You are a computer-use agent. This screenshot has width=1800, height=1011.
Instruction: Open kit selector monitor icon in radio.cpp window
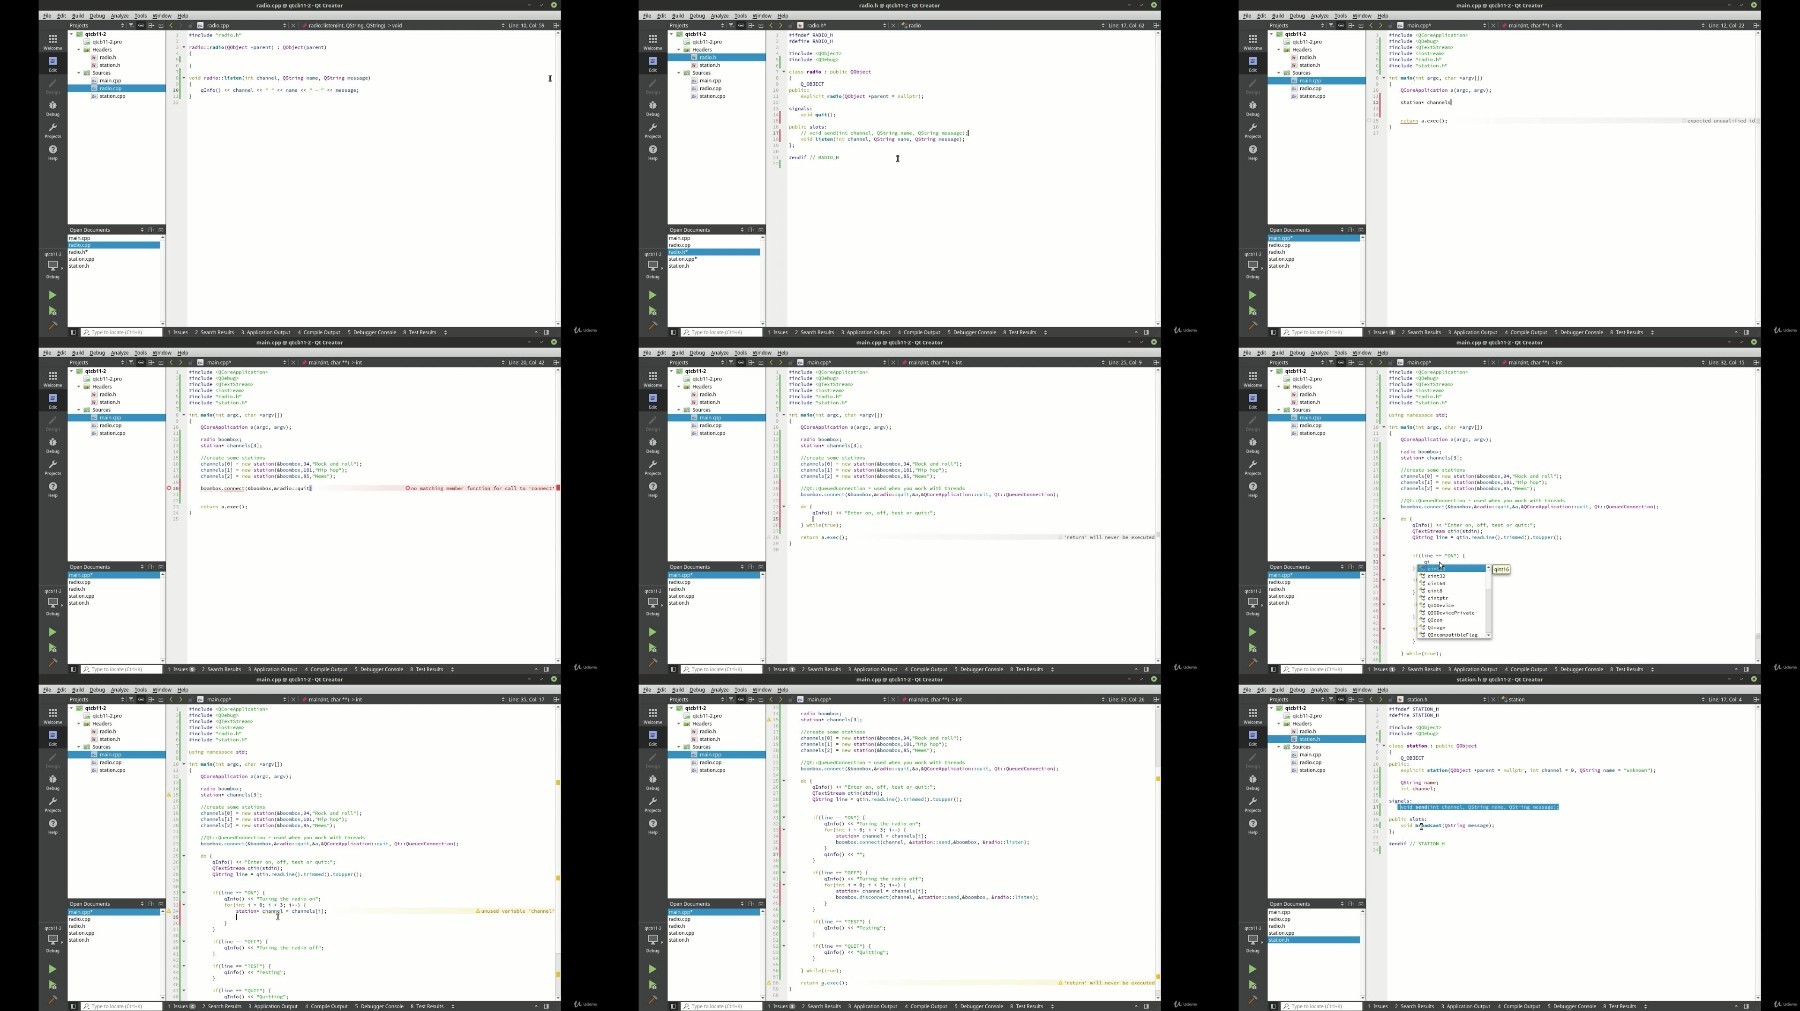[52, 267]
